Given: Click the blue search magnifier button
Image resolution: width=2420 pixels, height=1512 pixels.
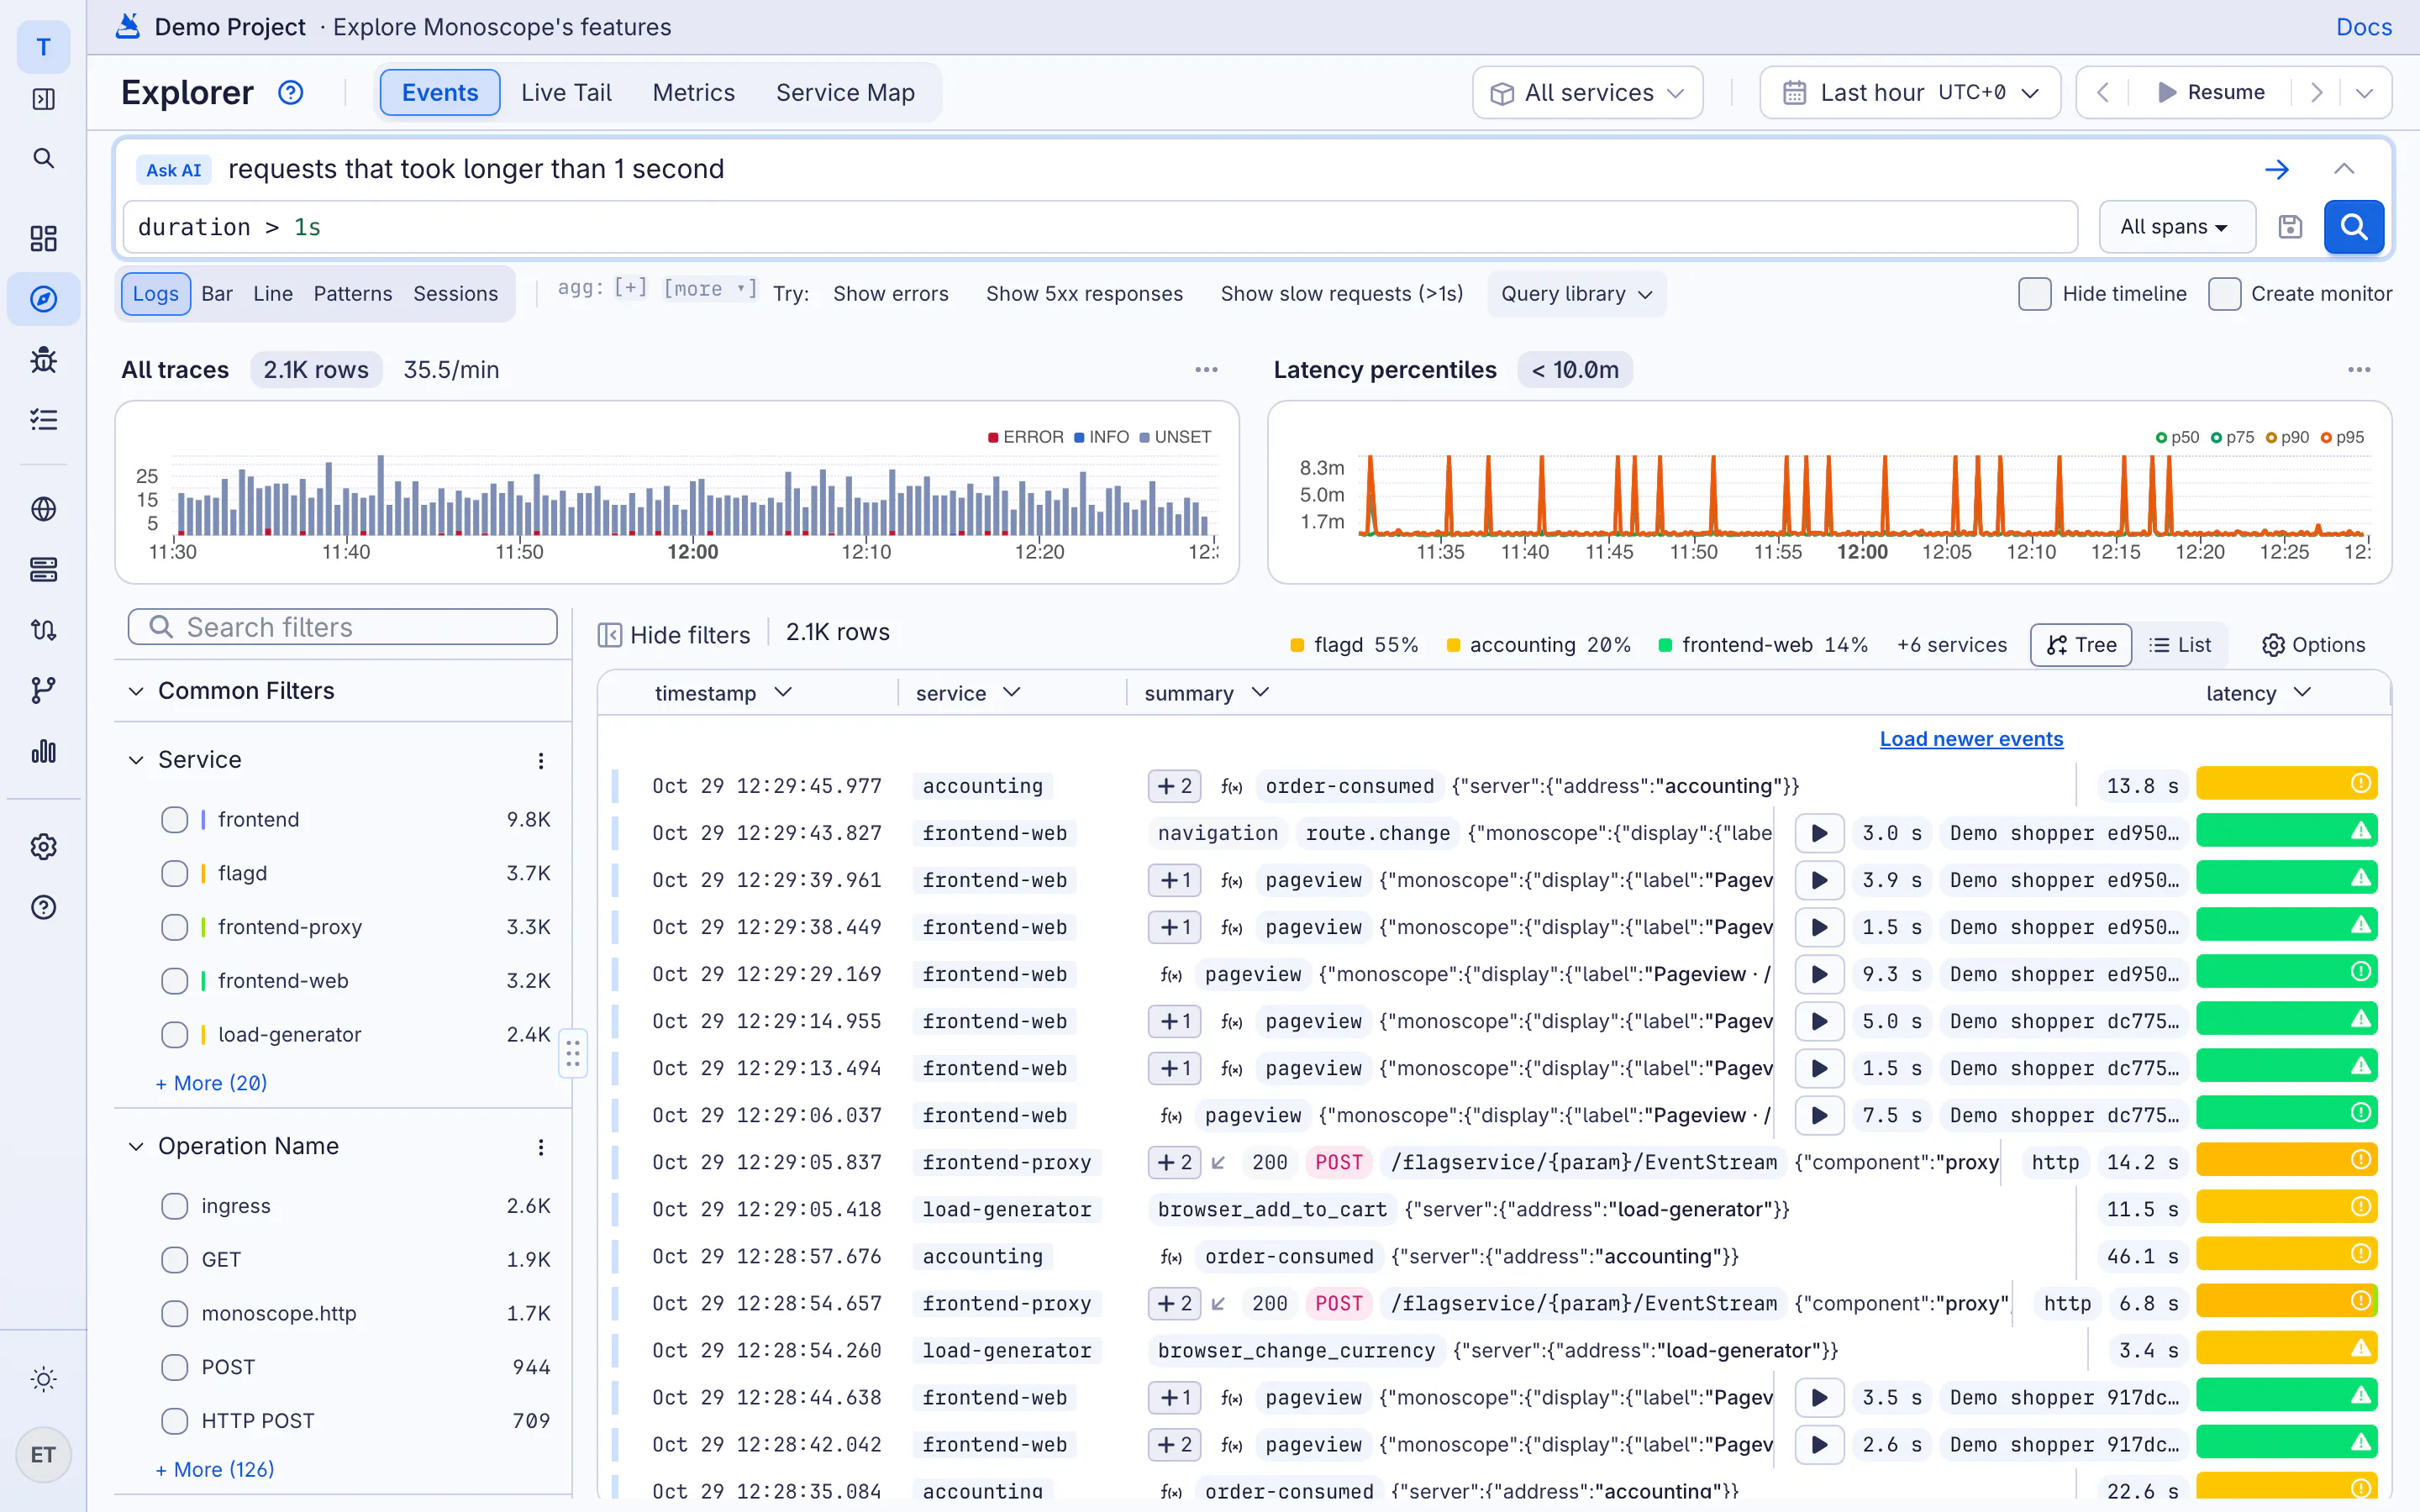Looking at the screenshot, I should pos(2353,227).
